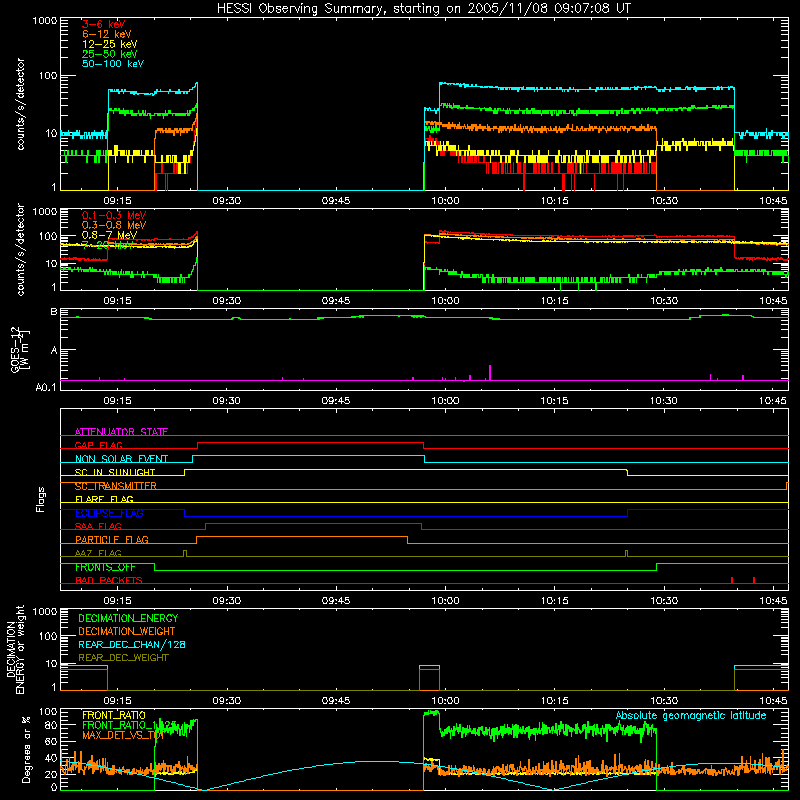Click the tallest magenta spike in GOES panel
800x800 pixels.
coord(490,372)
